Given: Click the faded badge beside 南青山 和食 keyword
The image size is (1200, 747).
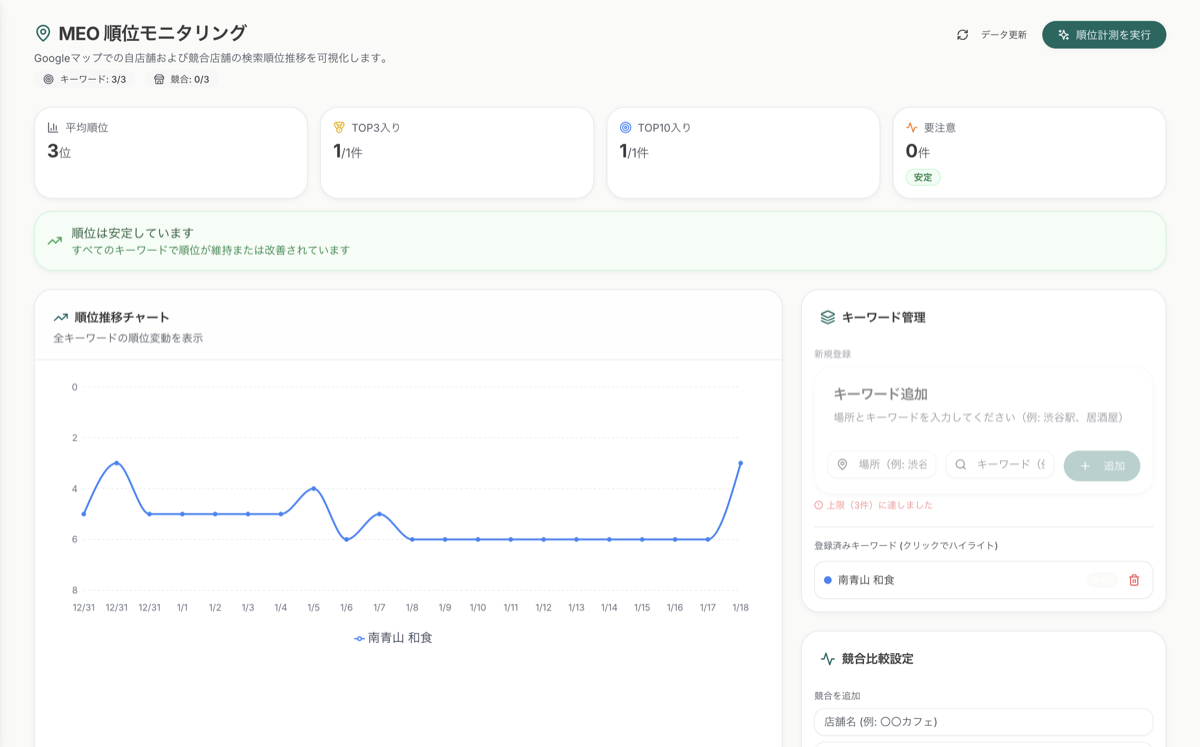Looking at the screenshot, I should tap(1103, 580).
